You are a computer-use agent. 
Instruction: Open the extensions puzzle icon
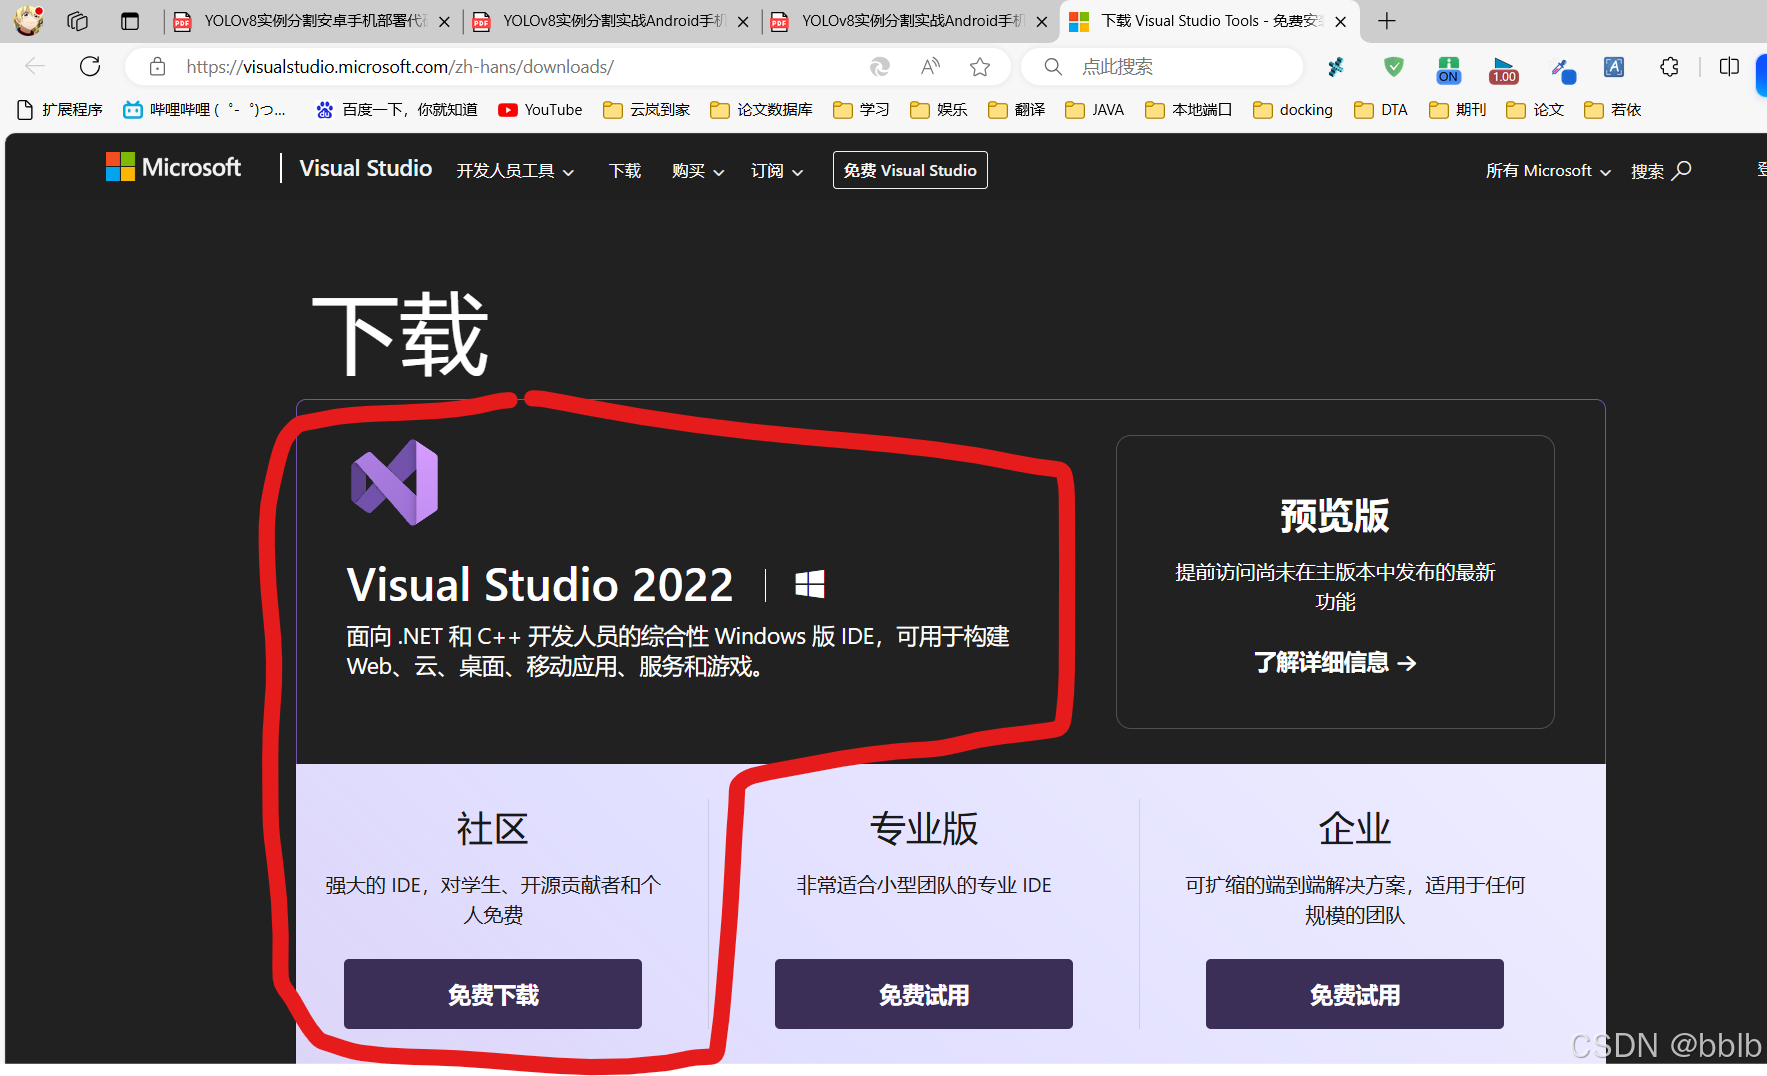(x=1669, y=67)
